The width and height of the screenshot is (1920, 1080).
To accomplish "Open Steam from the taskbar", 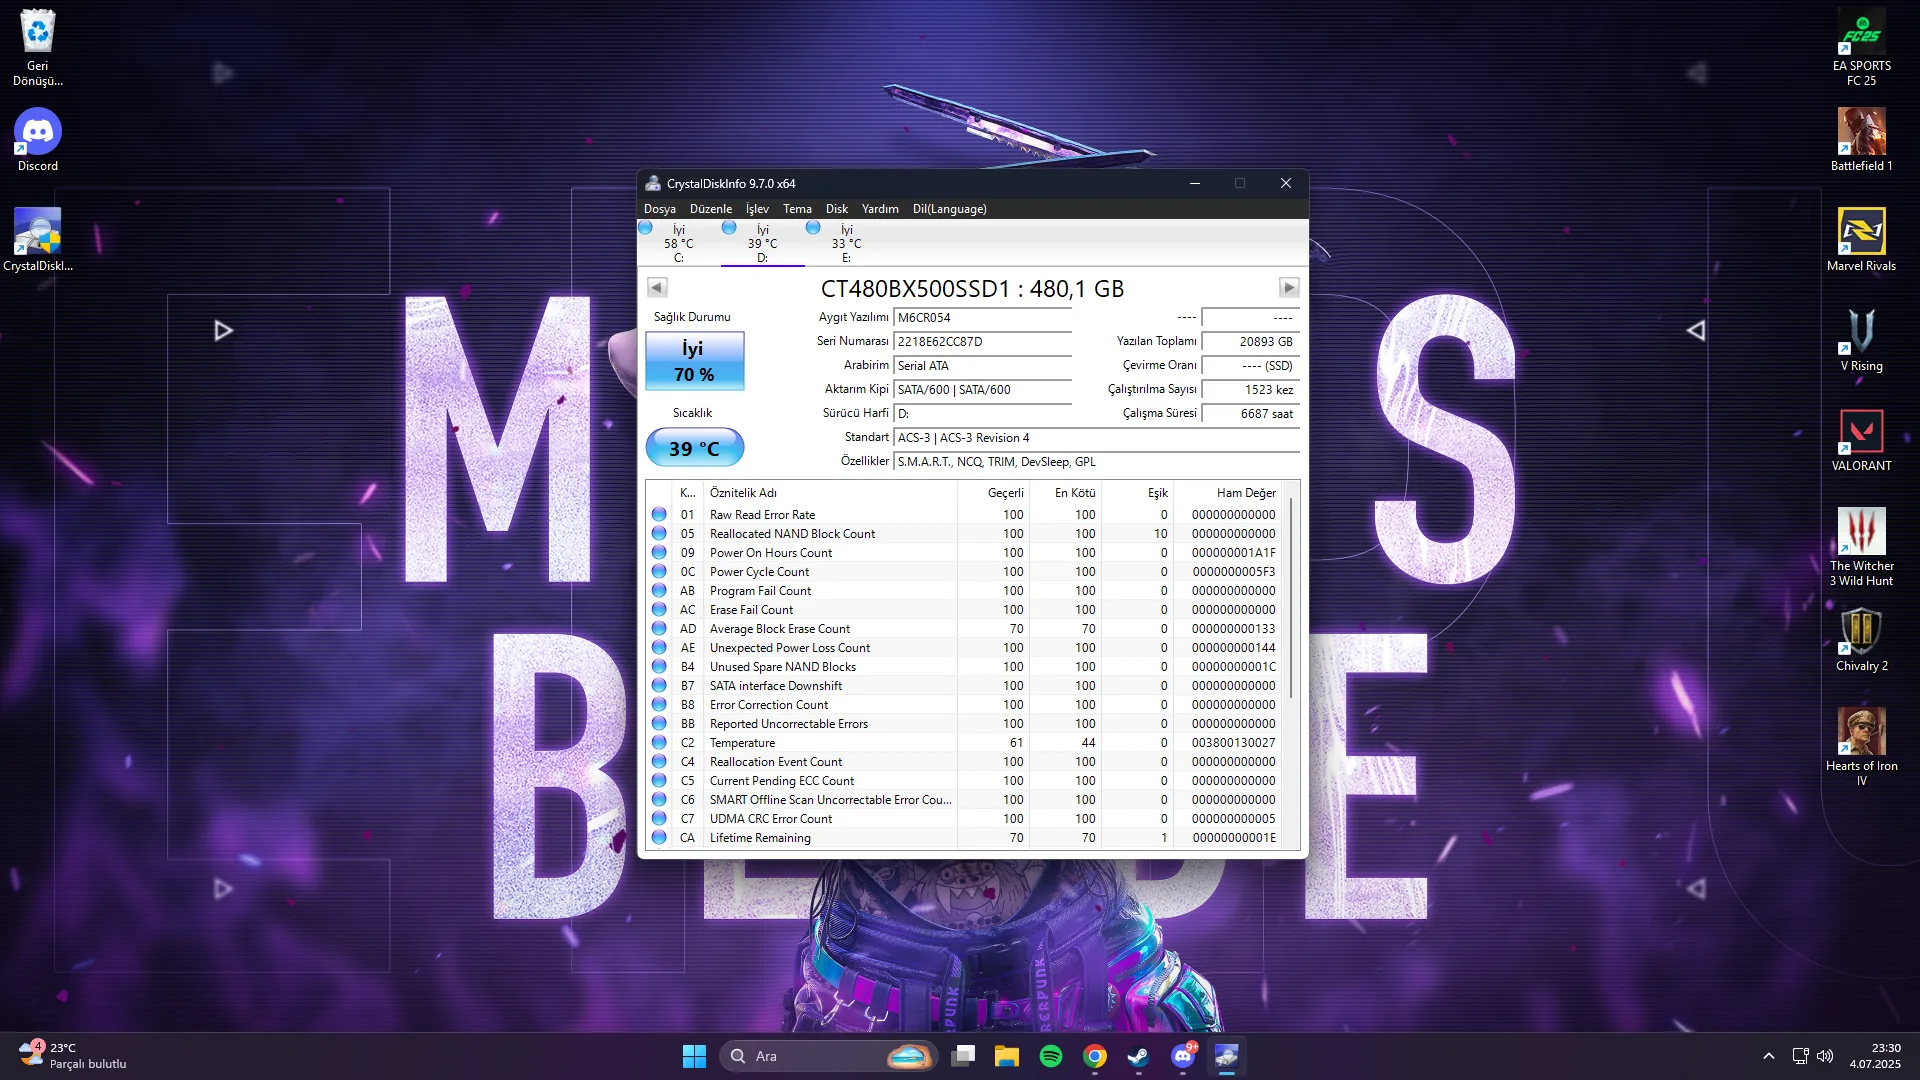I will pos(1139,1056).
